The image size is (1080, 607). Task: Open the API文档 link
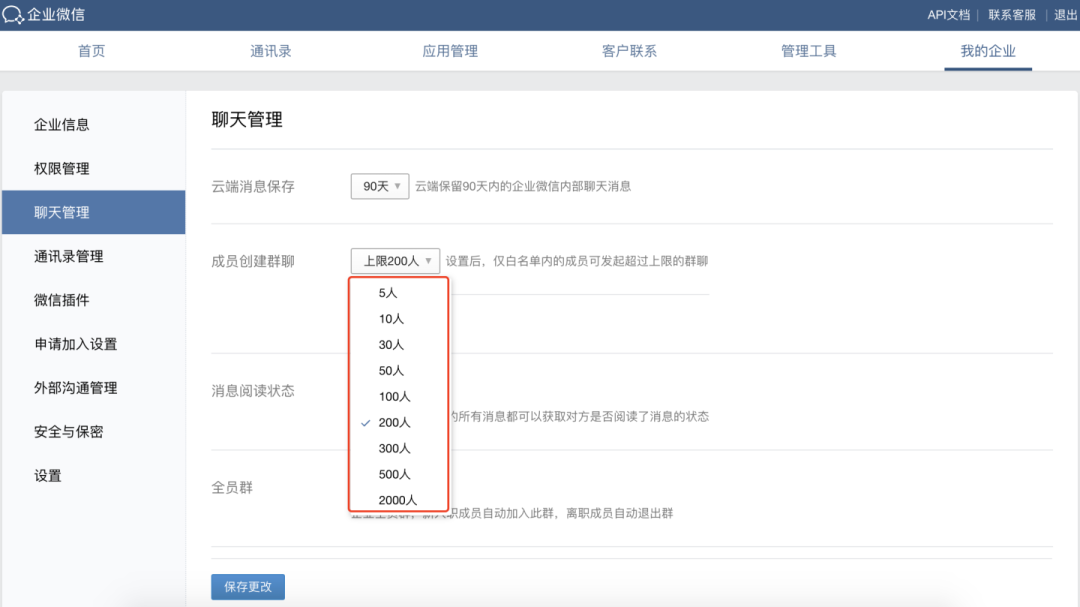948,15
